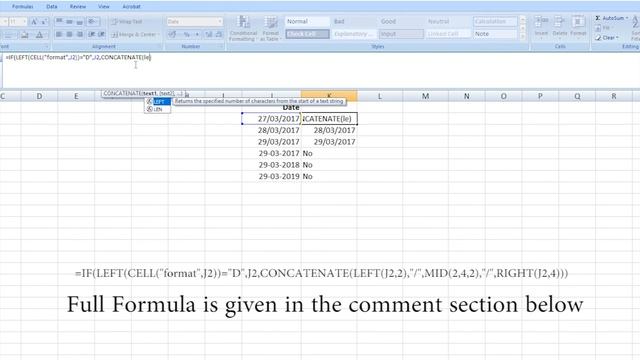Select LEFT in the function autocomplete list
This screenshot has width=640, height=360.
[x=158, y=102]
